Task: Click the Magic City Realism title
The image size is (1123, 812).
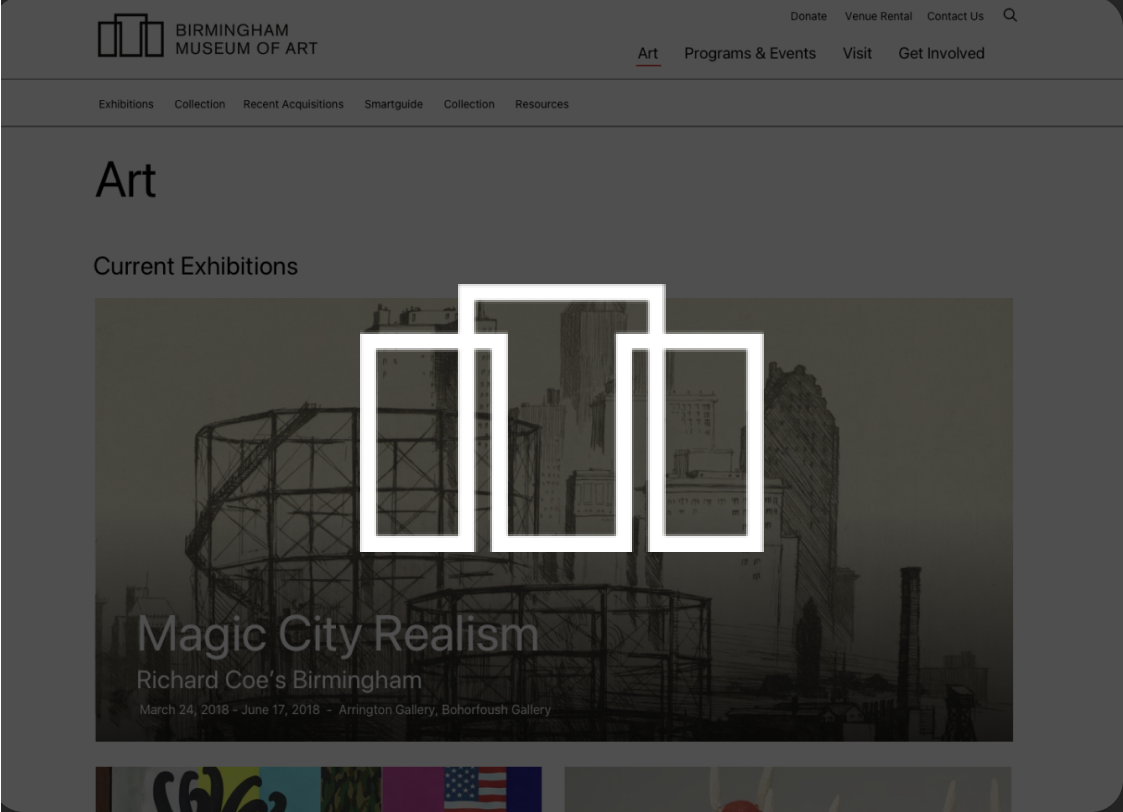Action: (337, 634)
